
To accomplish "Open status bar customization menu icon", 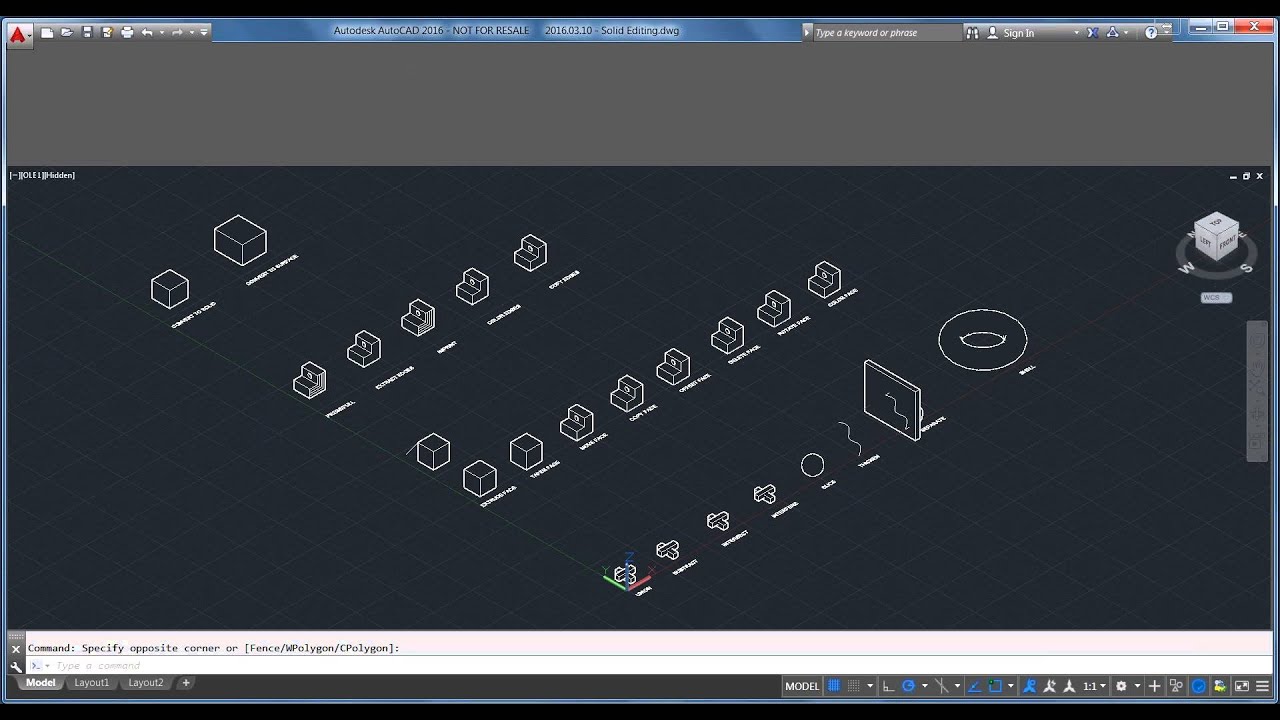I will coord(1262,686).
